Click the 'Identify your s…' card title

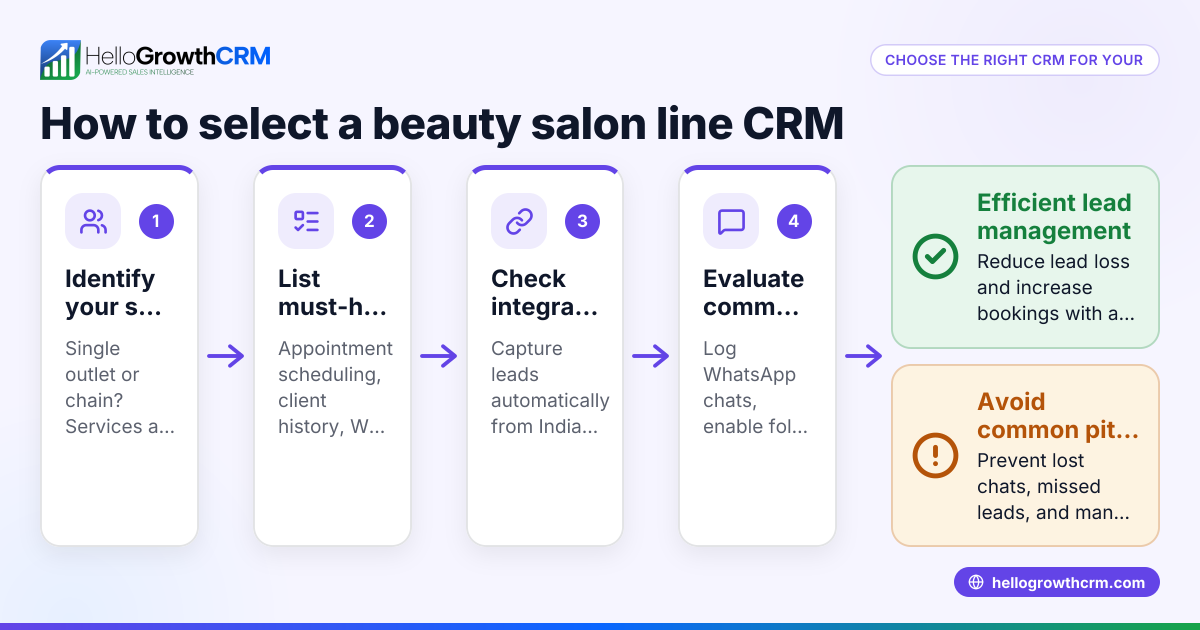[x=113, y=293]
